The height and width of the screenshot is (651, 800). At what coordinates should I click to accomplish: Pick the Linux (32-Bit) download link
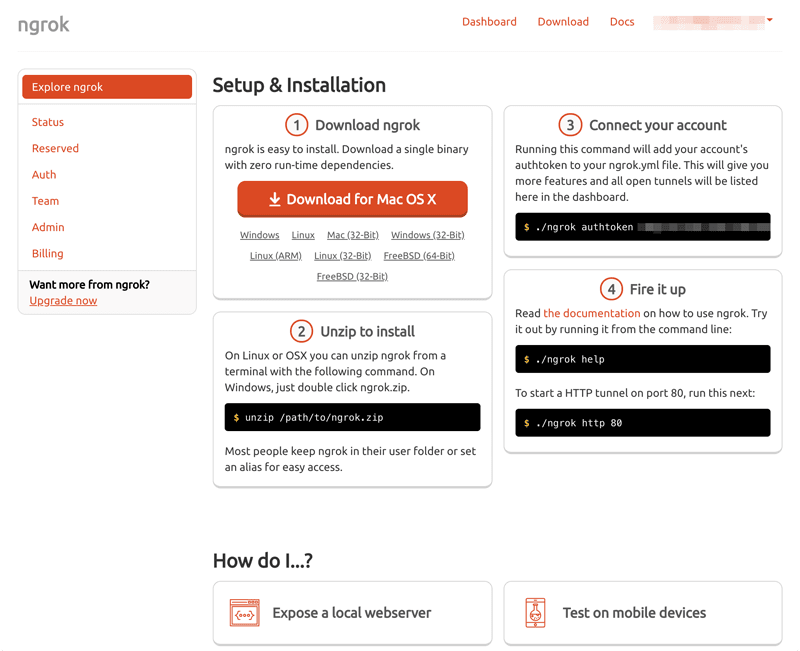(342, 256)
